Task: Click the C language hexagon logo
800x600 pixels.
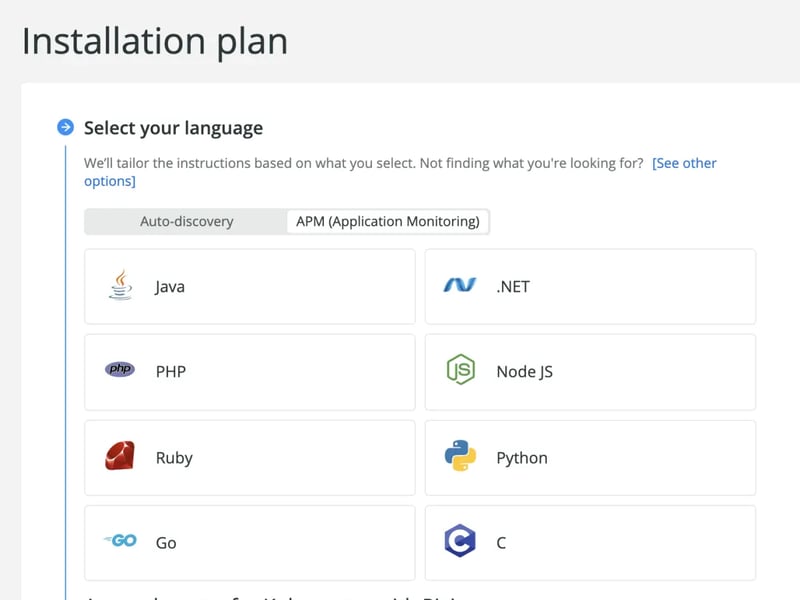Action: (460, 541)
